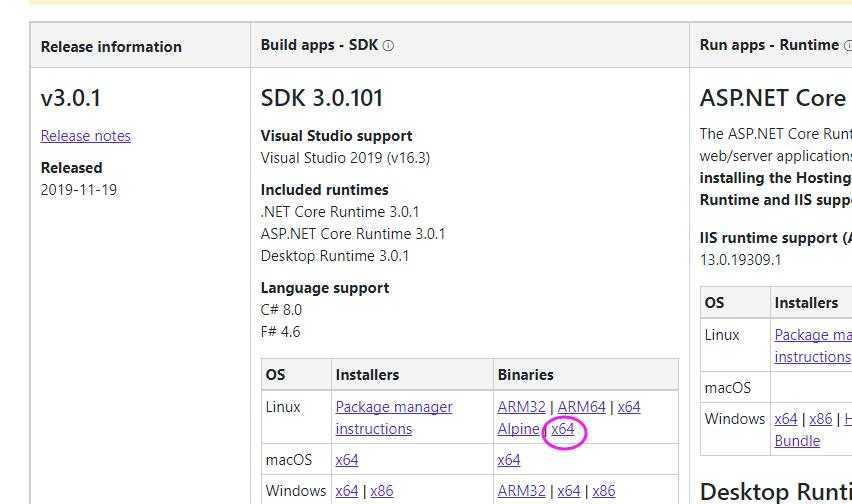Download the circled Alpine x64 binary
This screenshot has width=852, height=504.
563,429
